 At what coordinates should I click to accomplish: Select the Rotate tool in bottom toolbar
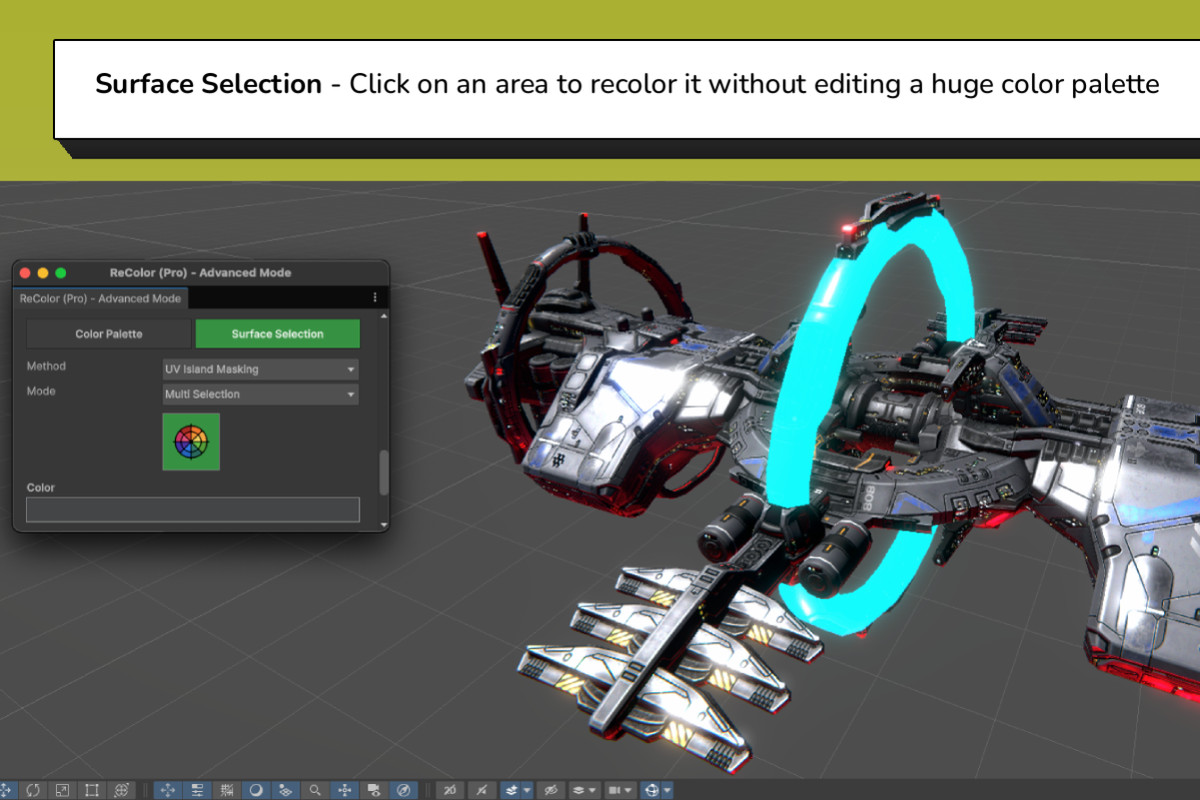[x=34, y=790]
